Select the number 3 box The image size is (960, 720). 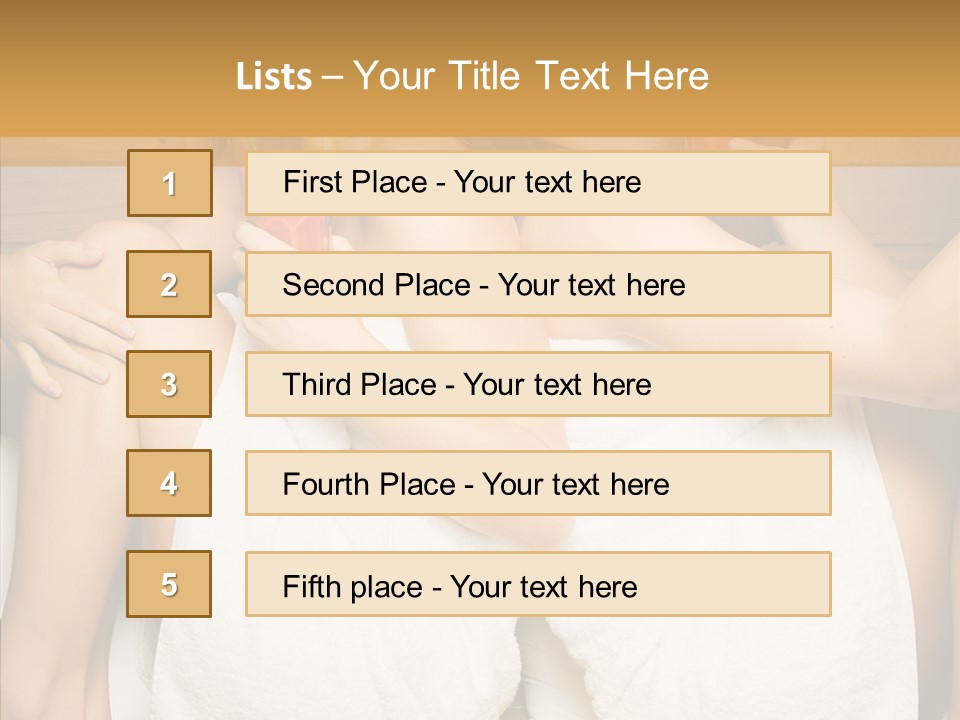(169, 384)
